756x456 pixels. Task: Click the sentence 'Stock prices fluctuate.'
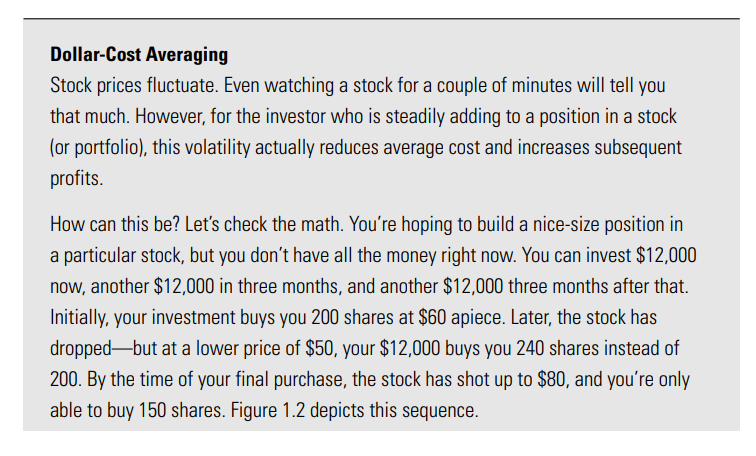click(135, 86)
